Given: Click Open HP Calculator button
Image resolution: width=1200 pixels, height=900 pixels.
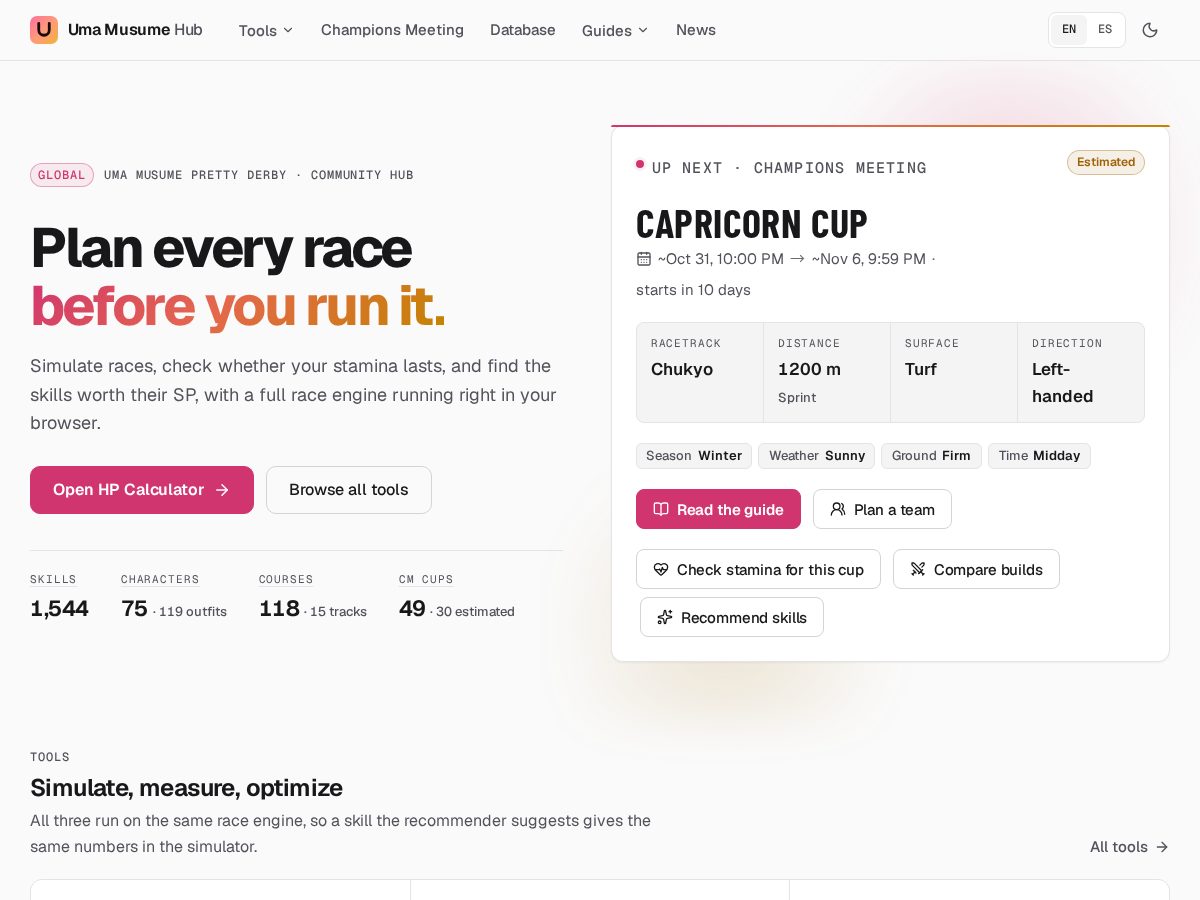Looking at the screenshot, I should tap(142, 490).
